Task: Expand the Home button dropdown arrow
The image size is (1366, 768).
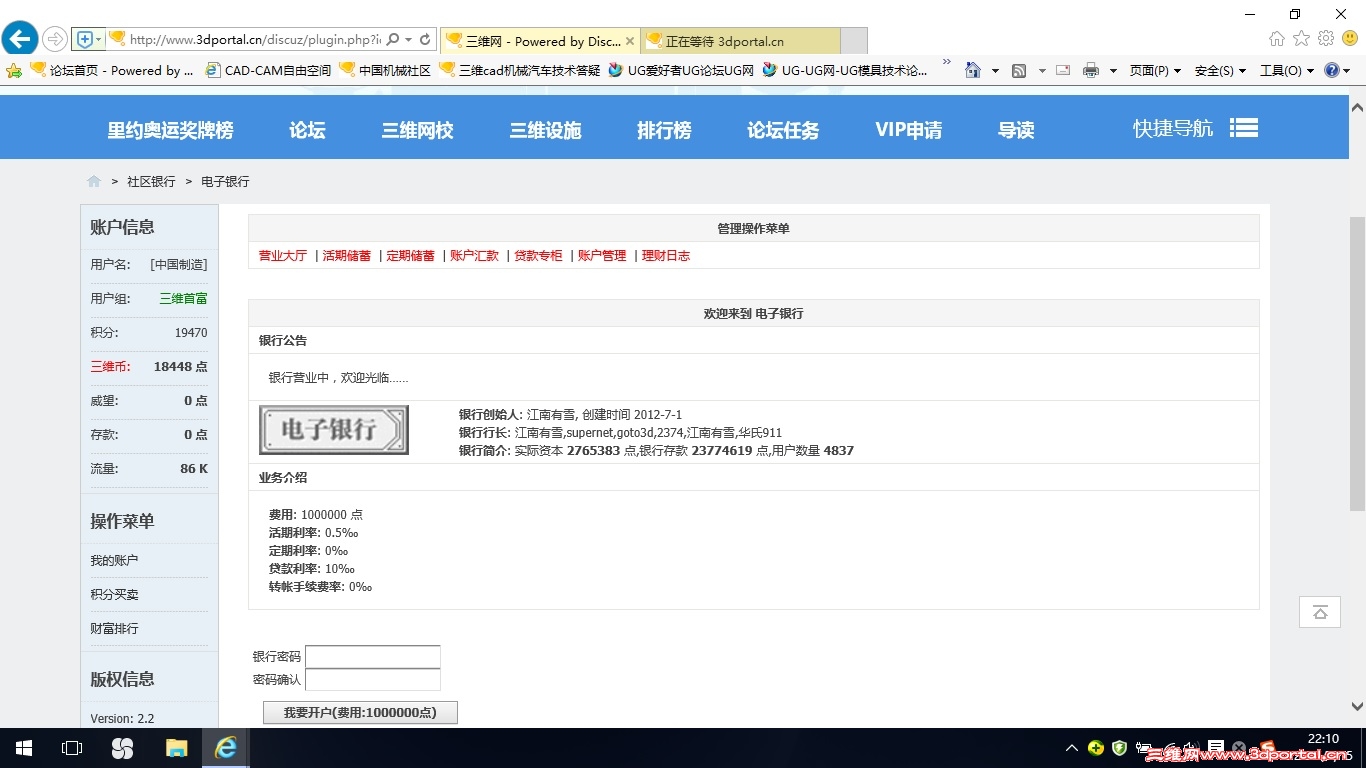Action: tap(995, 71)
